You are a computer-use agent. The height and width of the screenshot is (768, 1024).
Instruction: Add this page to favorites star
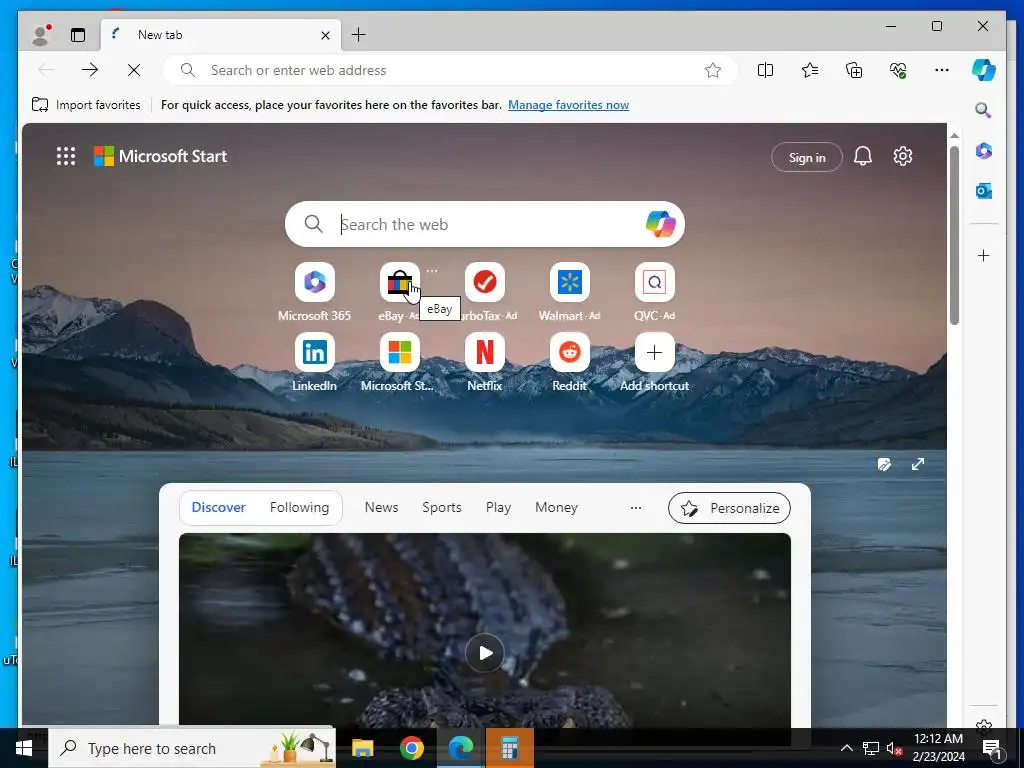coord(712,70)
